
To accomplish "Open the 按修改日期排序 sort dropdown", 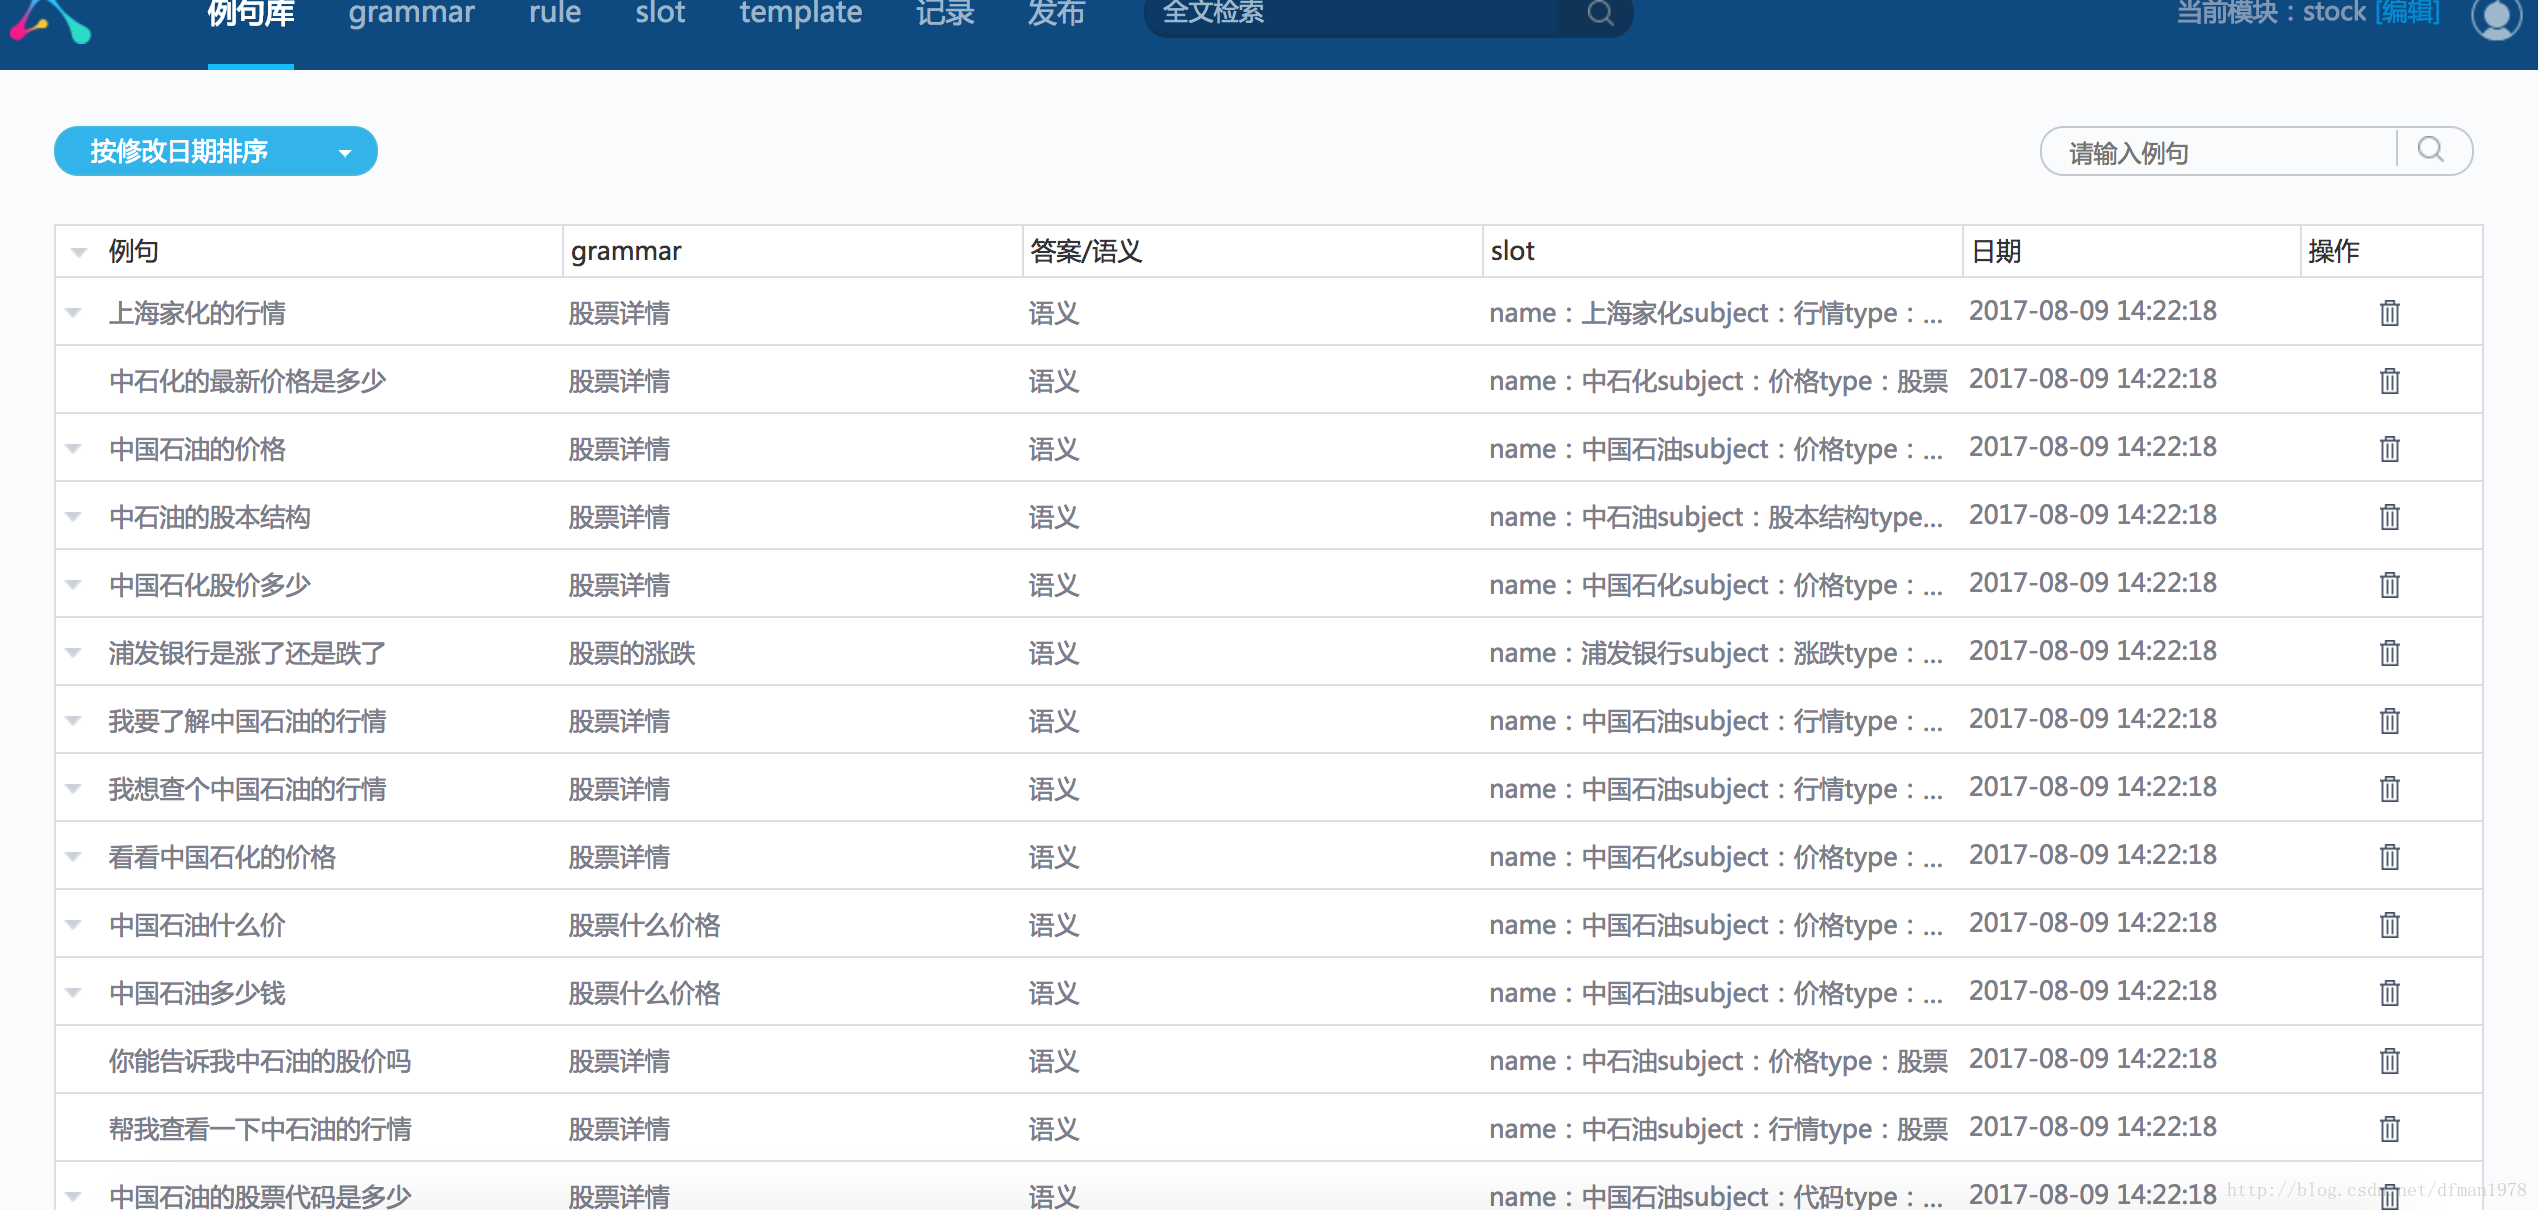I will click(x=216, y=151).
